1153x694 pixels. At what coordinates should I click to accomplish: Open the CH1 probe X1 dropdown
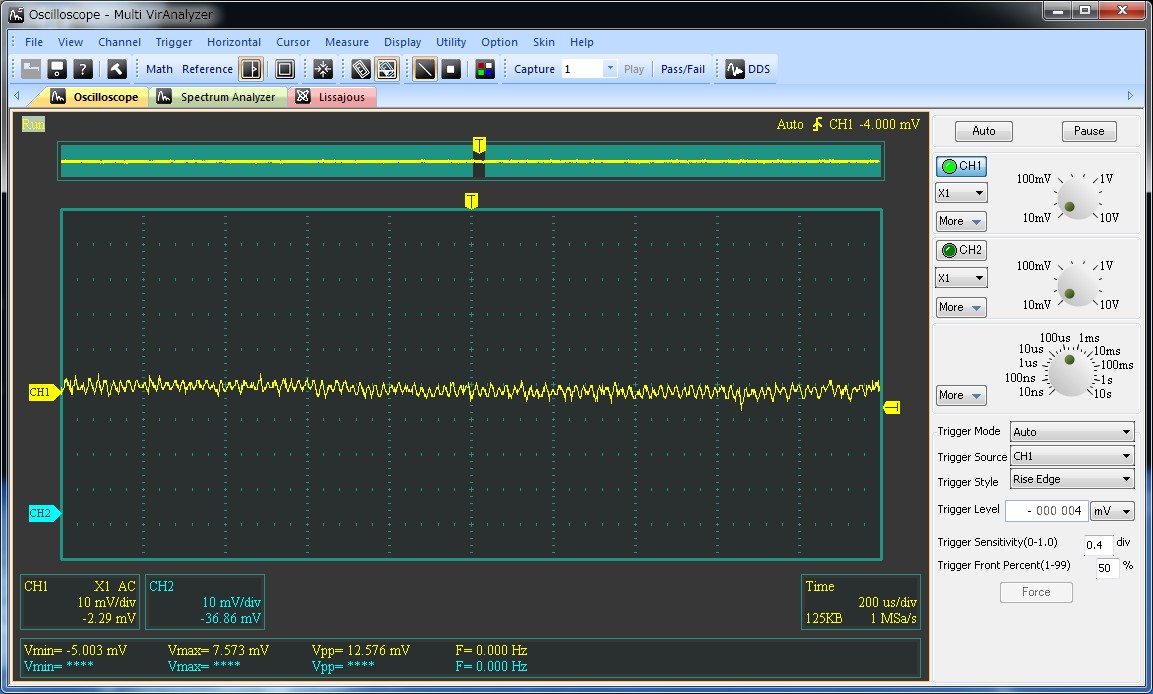tap(961, 193)
